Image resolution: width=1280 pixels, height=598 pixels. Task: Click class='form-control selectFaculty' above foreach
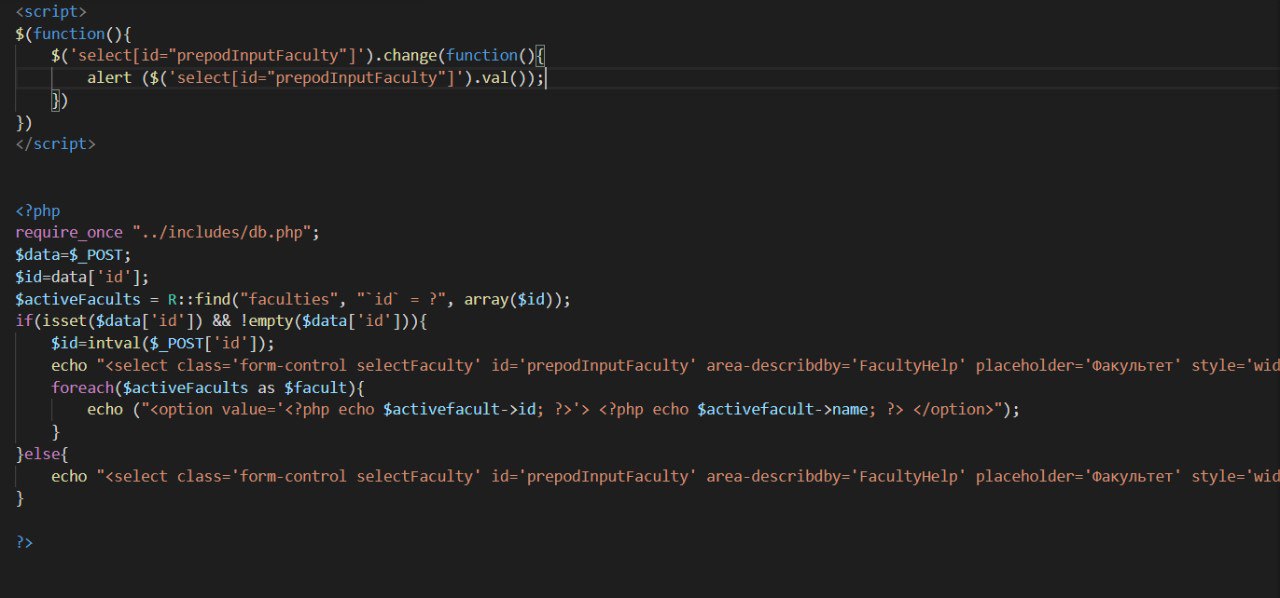329,366
